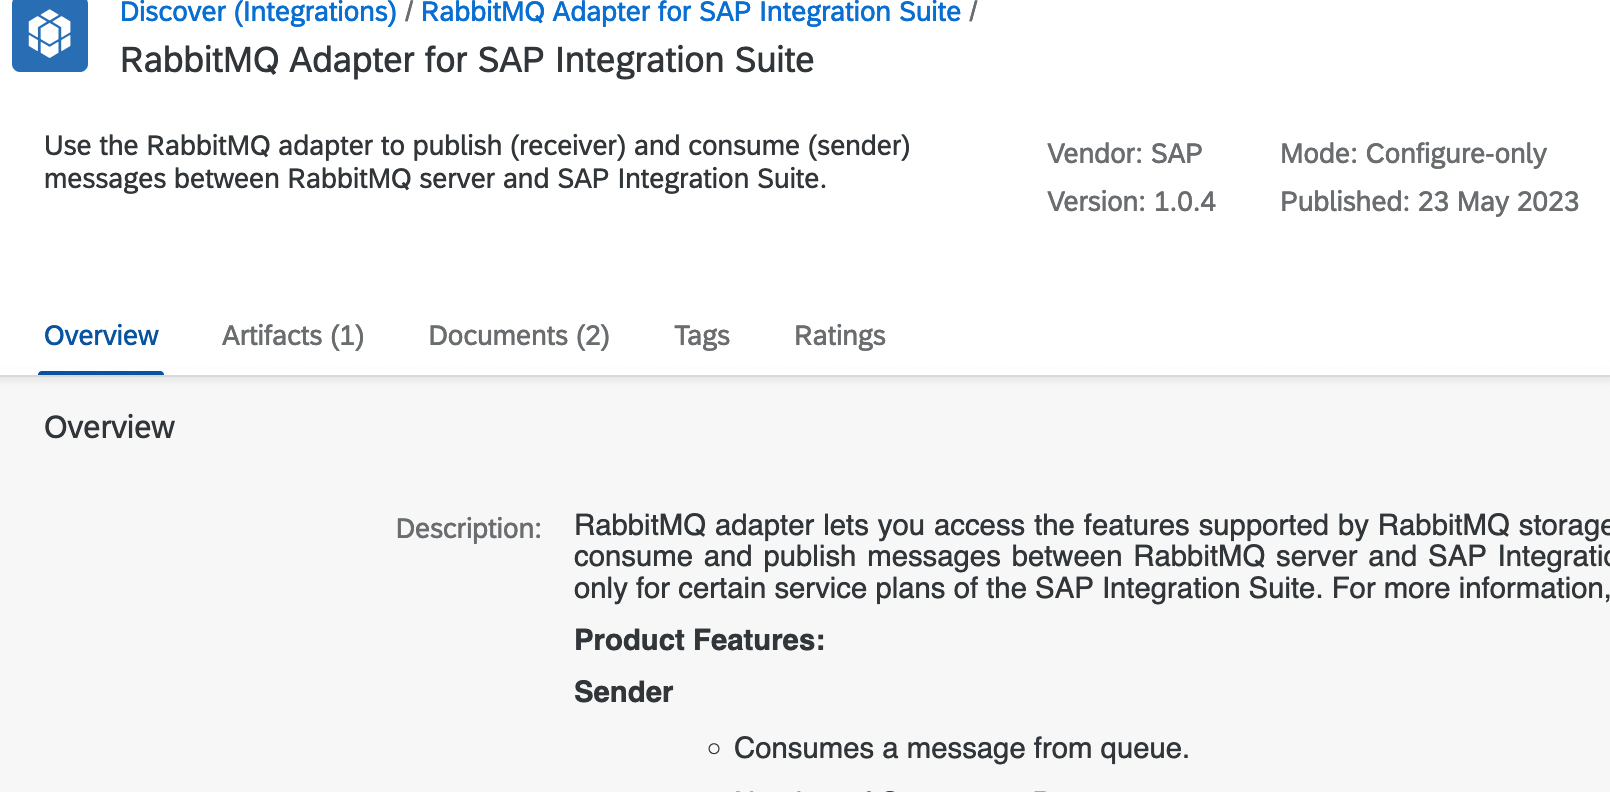
Task: Show the Ratings tab
Action: pos(840,336)
